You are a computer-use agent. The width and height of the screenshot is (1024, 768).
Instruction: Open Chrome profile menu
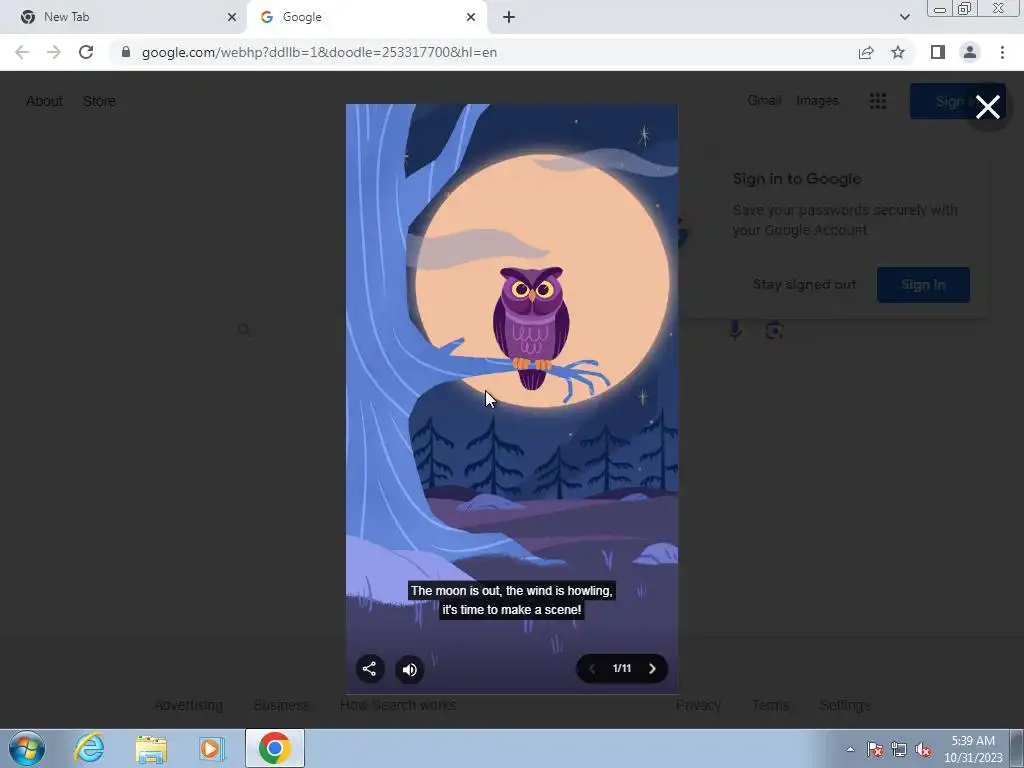(970, 52)
